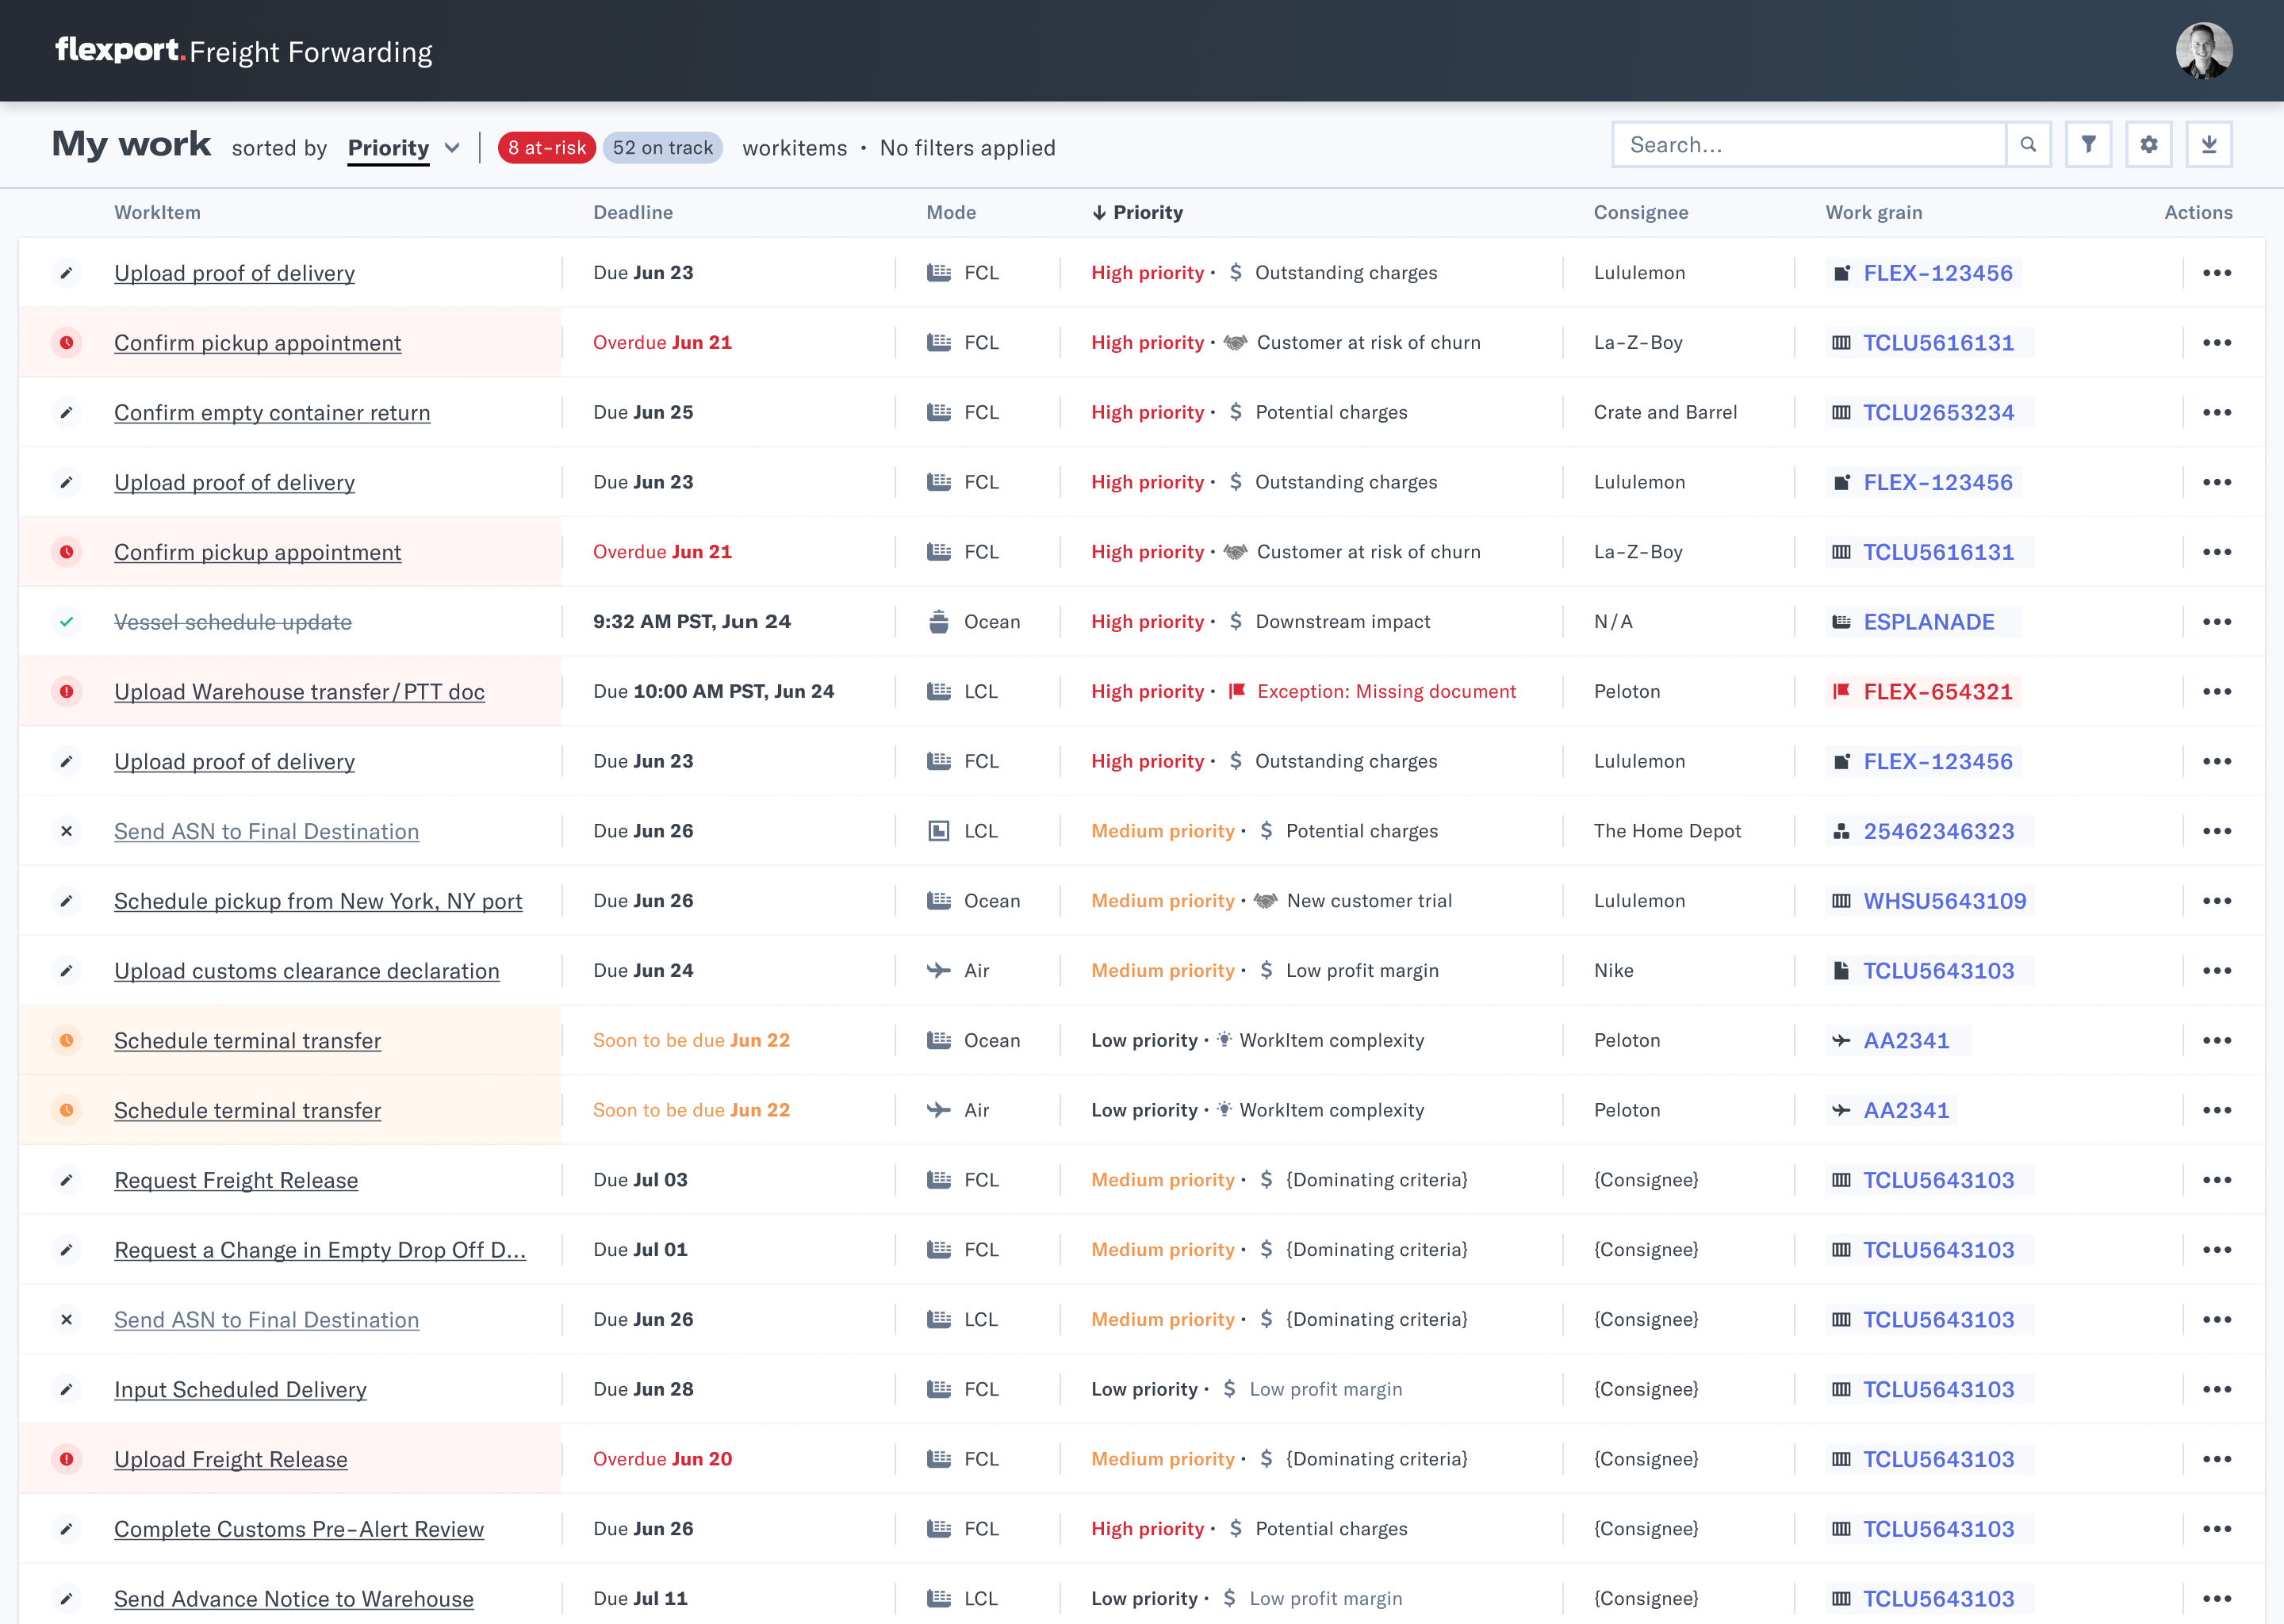Screen dimensions: 2284x1624
Task: Sort by the WorkItem column header
Action: tap(157, 212)
